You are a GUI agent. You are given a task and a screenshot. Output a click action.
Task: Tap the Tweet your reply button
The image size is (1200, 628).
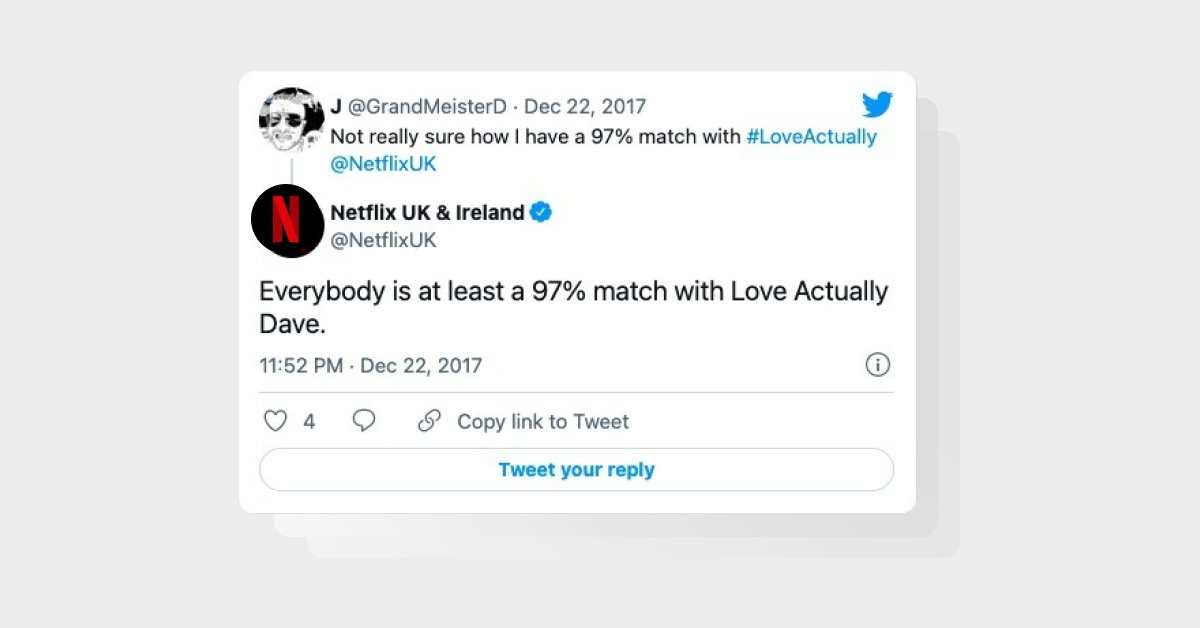coord(576,469)
